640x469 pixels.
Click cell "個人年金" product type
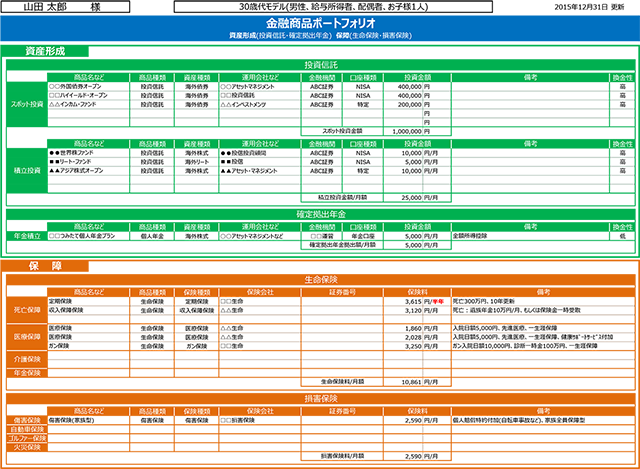coord(152,236)
